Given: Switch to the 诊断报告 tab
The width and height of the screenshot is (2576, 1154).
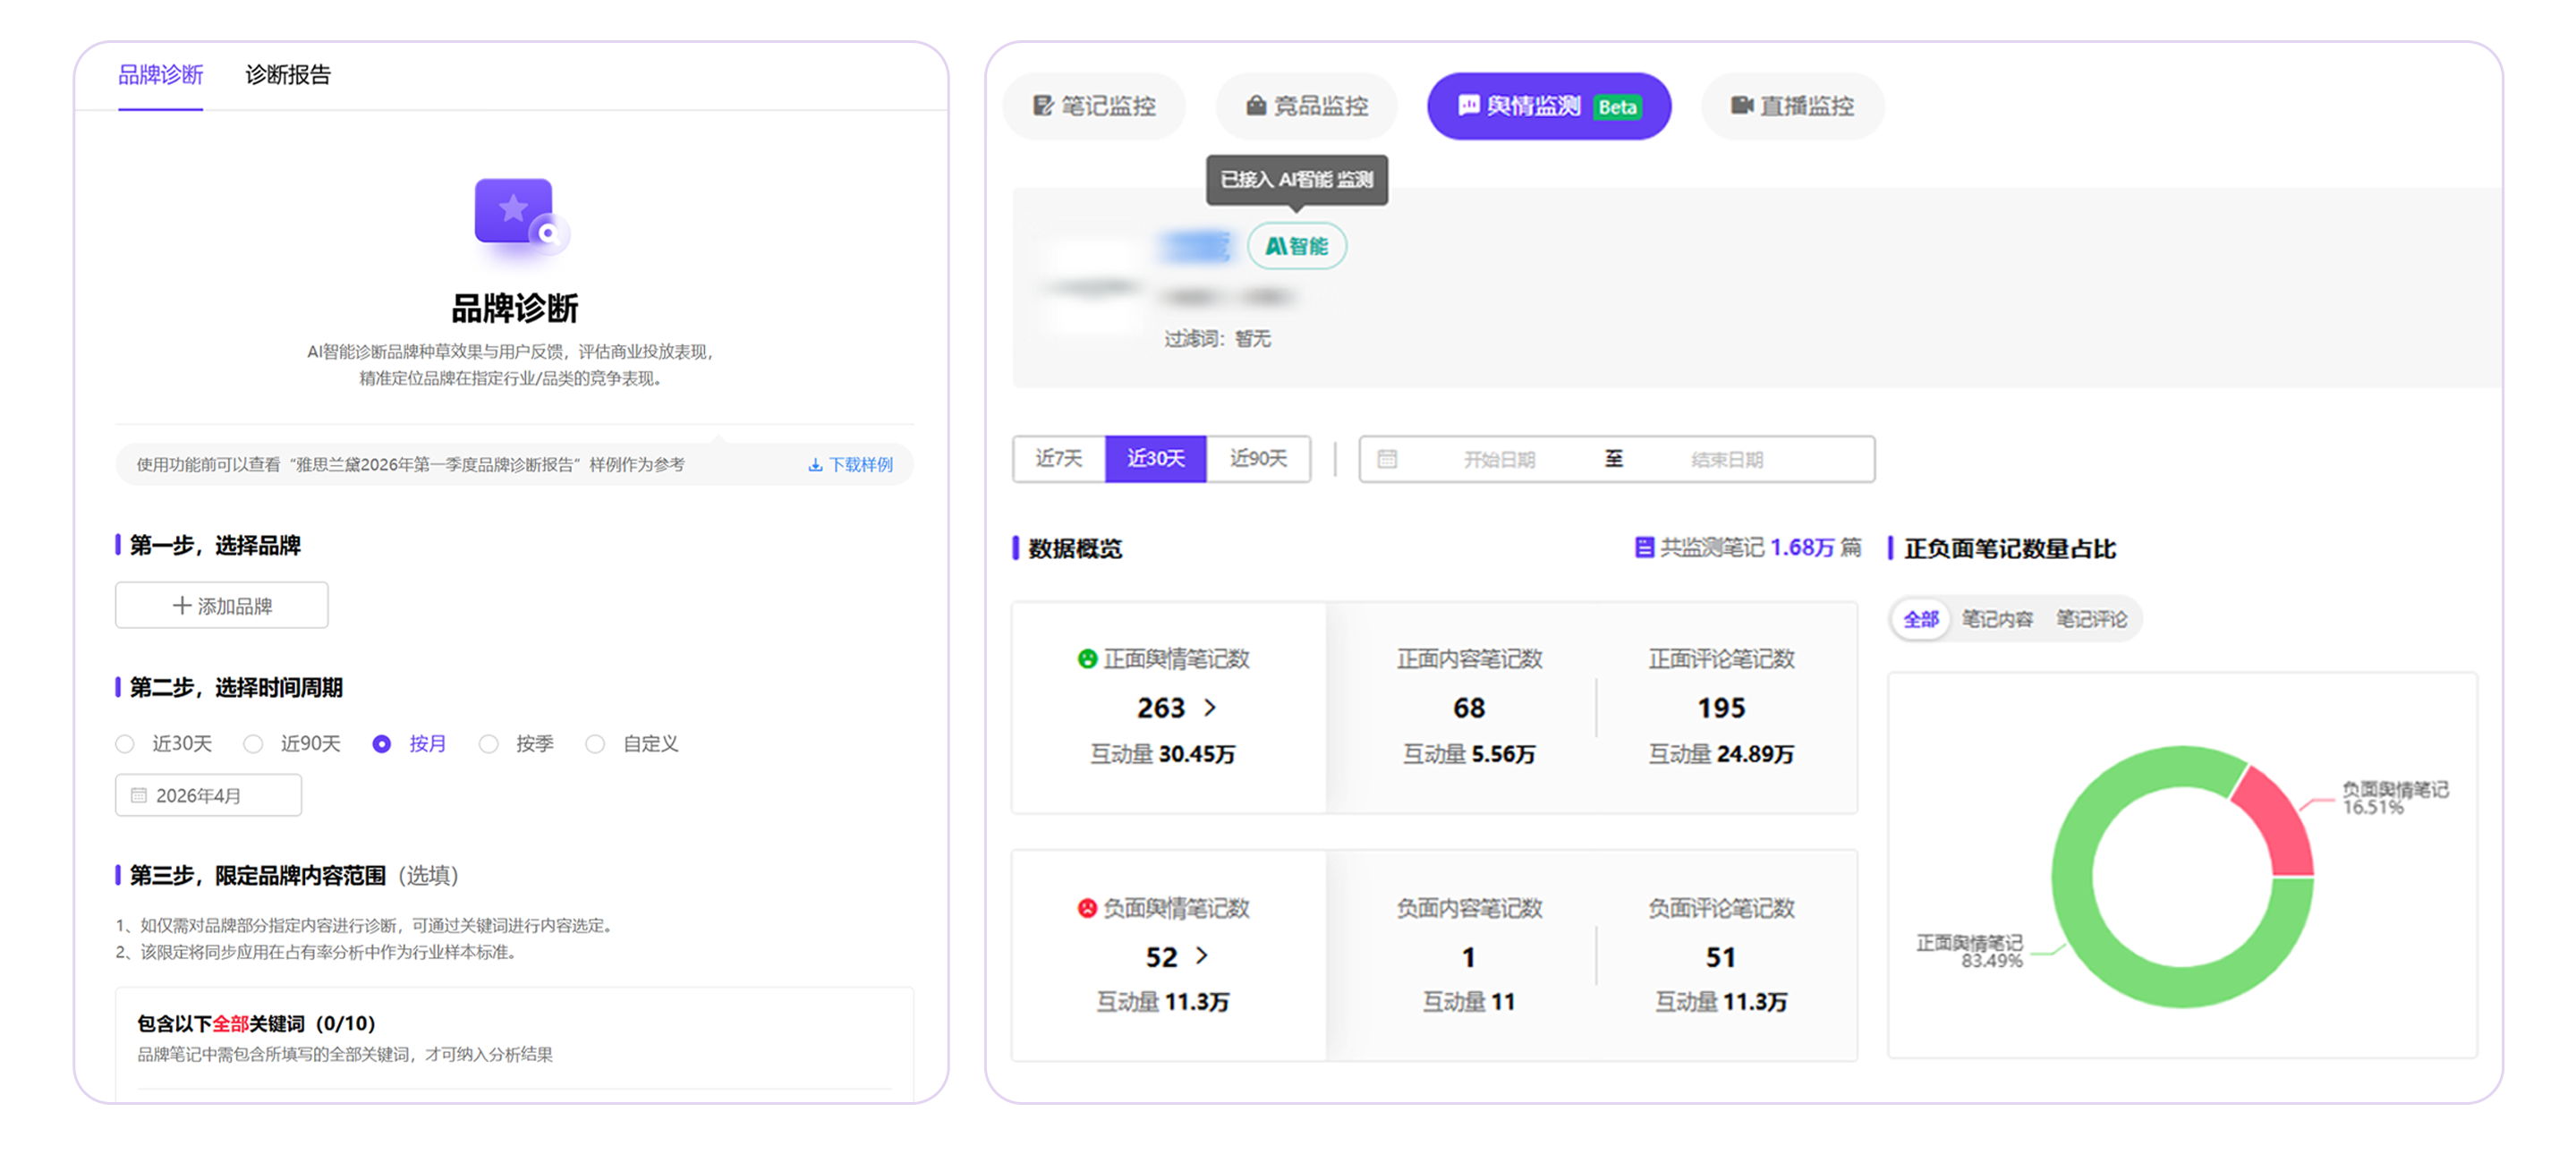Looking at the screenshot, I should tap(287, 75).
